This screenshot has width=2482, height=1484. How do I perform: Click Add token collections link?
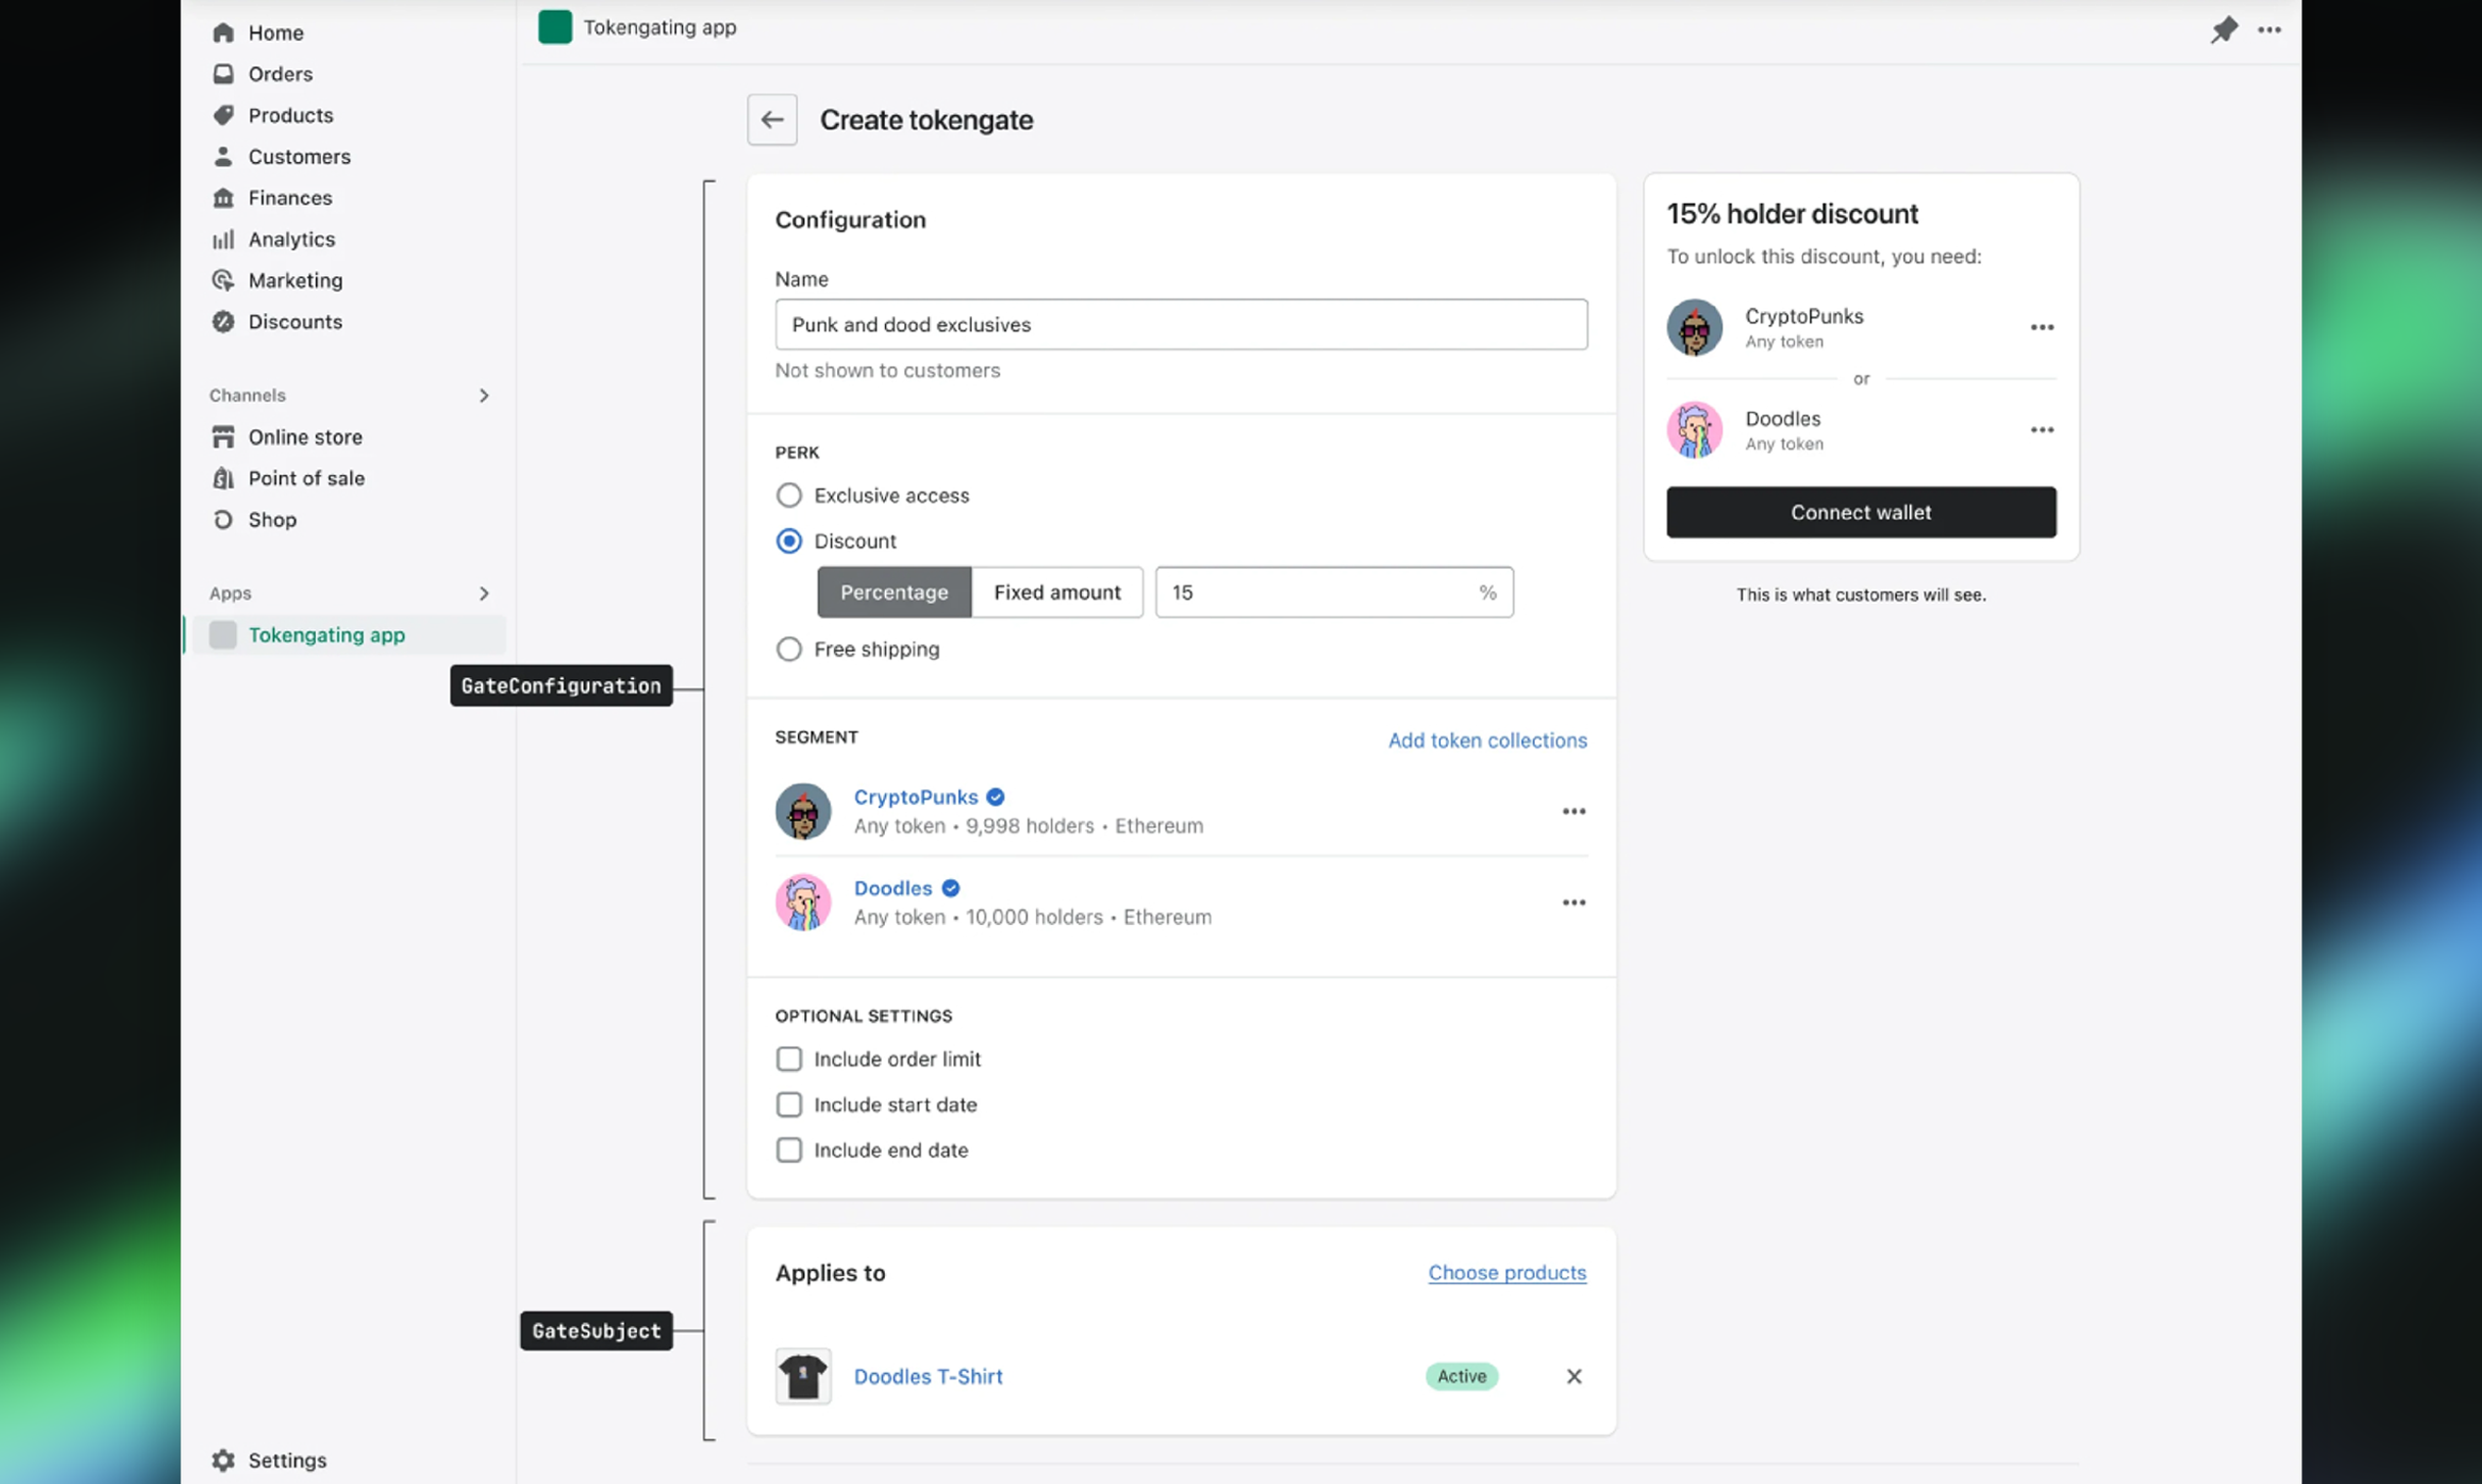tap(1487, 740)
